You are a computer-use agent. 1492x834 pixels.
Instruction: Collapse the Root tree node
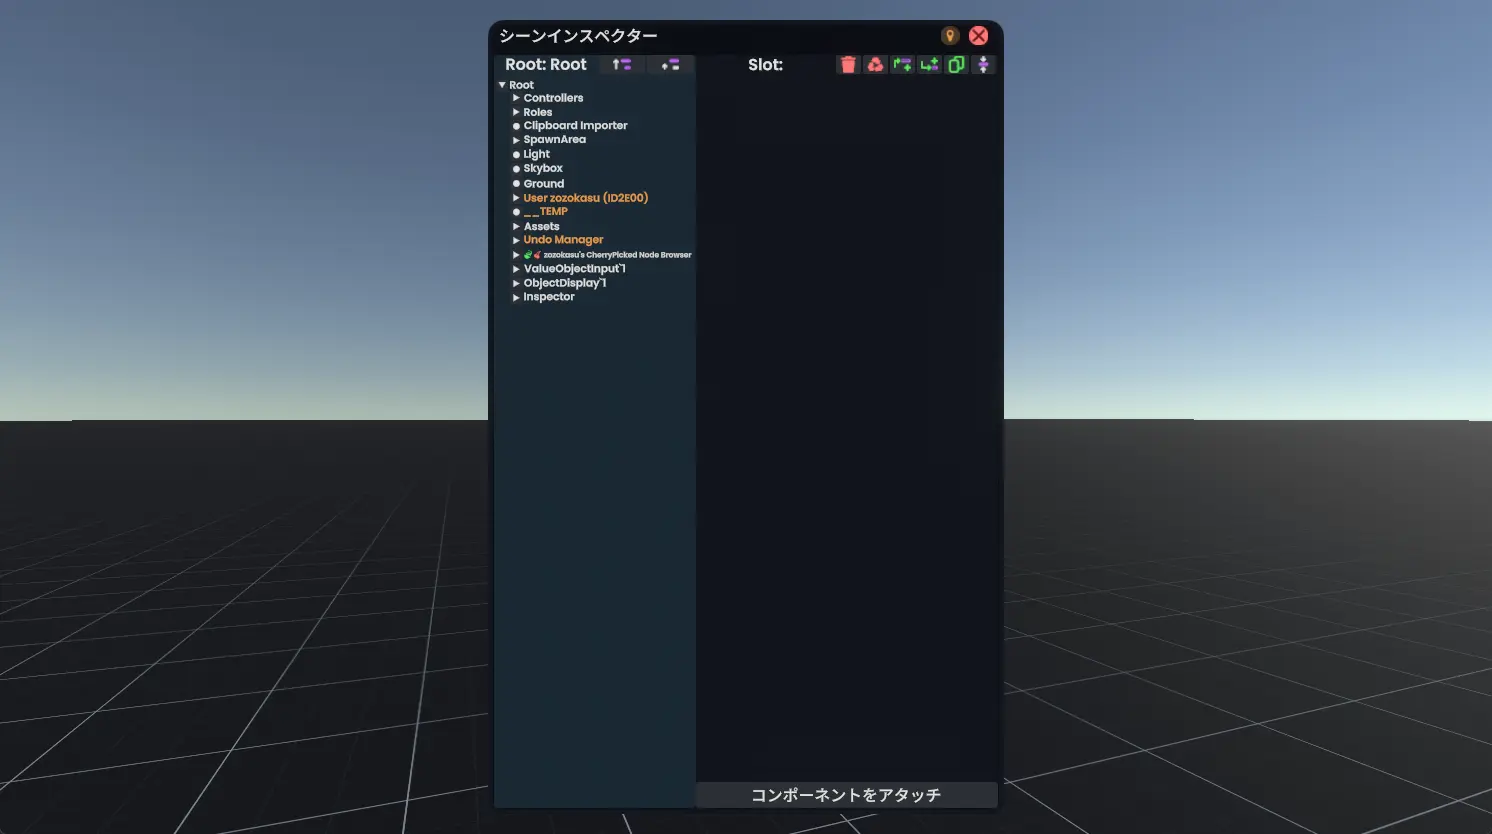502,85
